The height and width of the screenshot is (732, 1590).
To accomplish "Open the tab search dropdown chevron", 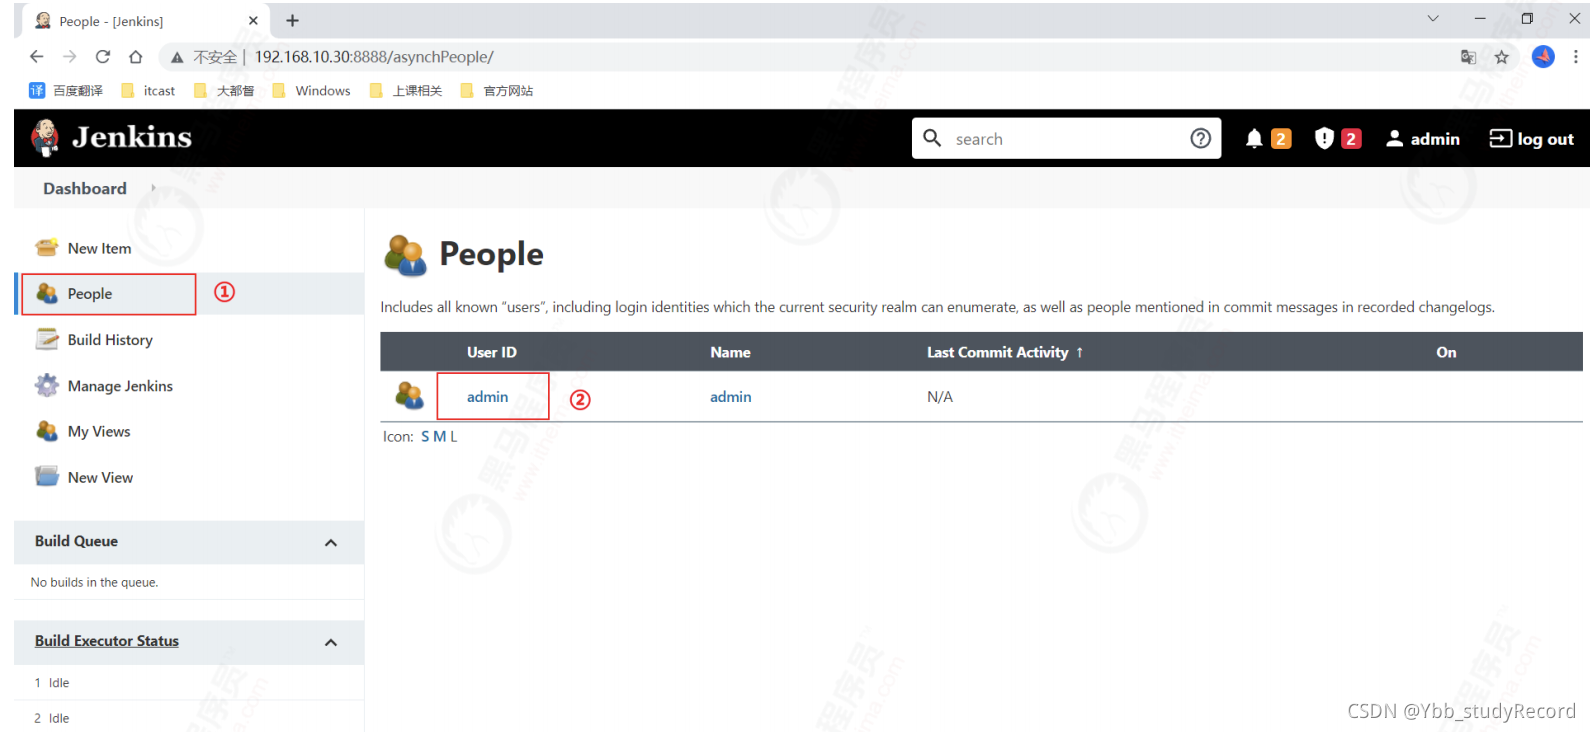I will (1433, 18).
